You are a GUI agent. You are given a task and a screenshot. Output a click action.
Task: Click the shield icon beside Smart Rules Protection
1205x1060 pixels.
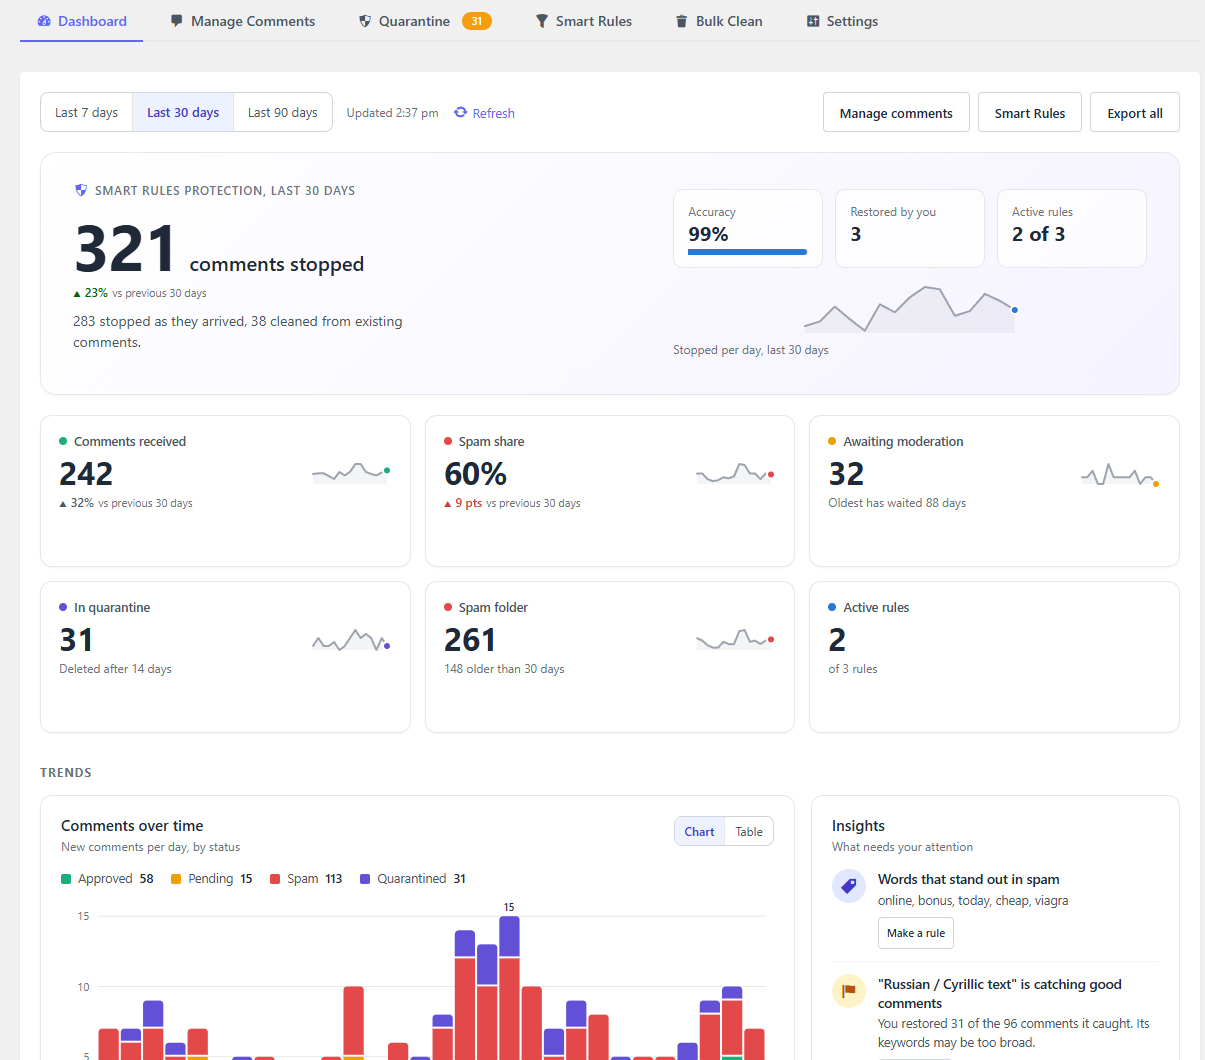click(81, 190)
